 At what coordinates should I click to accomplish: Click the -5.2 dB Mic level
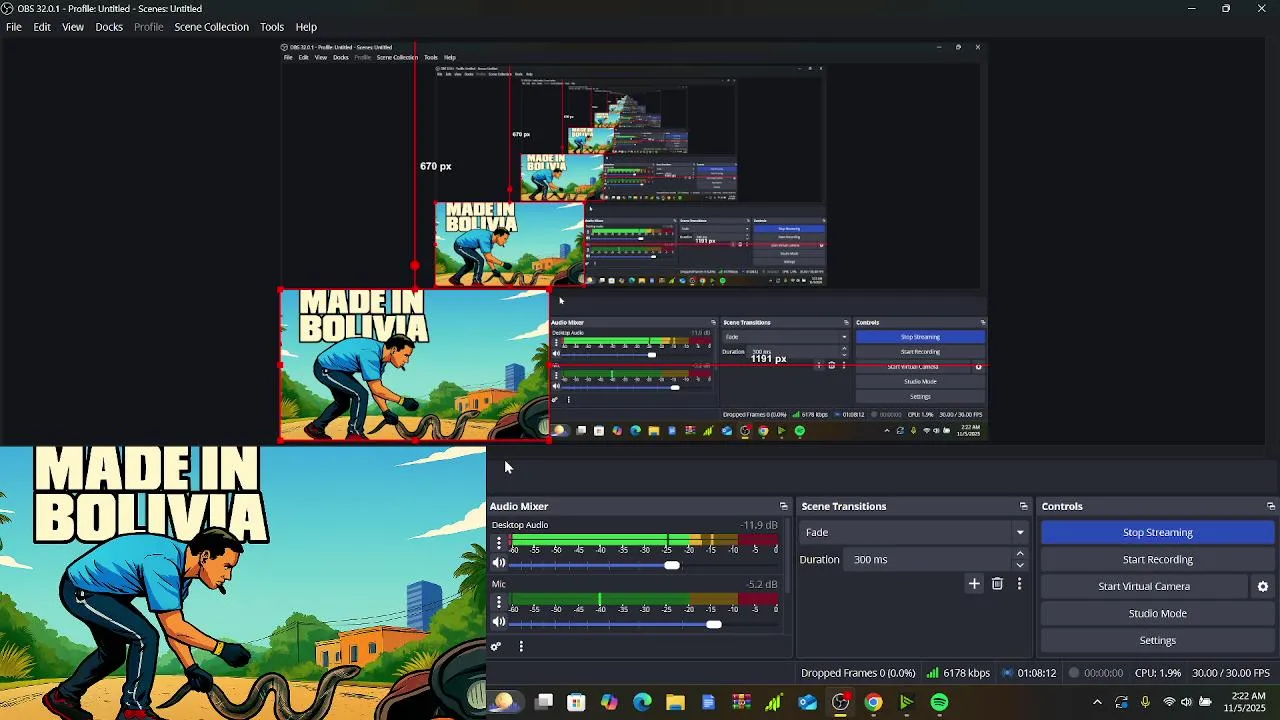click(x=762, y=584)
